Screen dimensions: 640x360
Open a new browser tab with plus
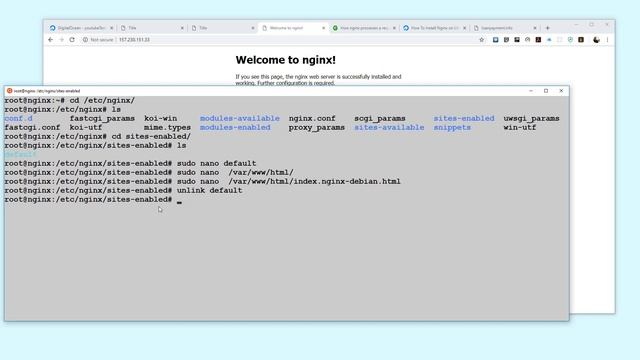pos(548,28)
